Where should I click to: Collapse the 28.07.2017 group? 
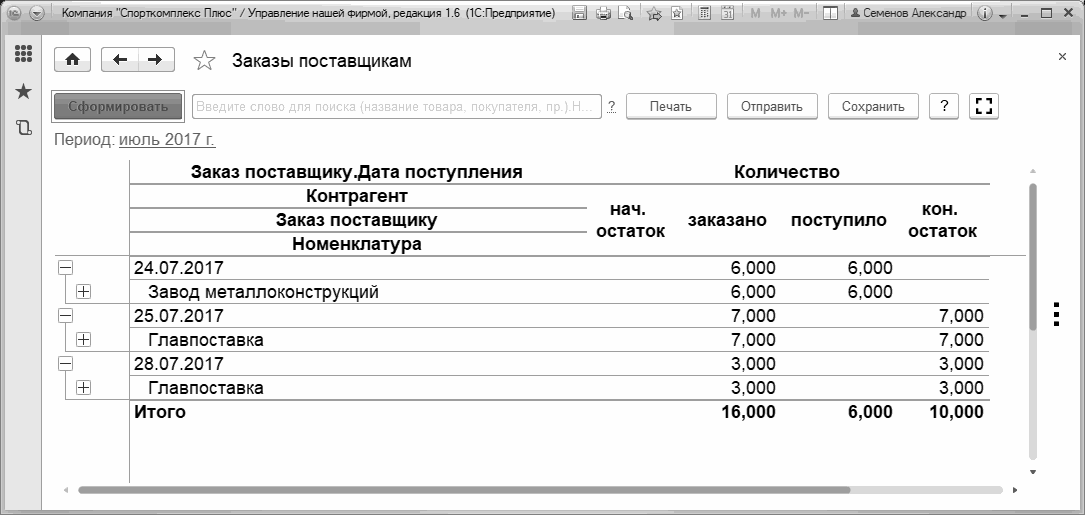65,363
